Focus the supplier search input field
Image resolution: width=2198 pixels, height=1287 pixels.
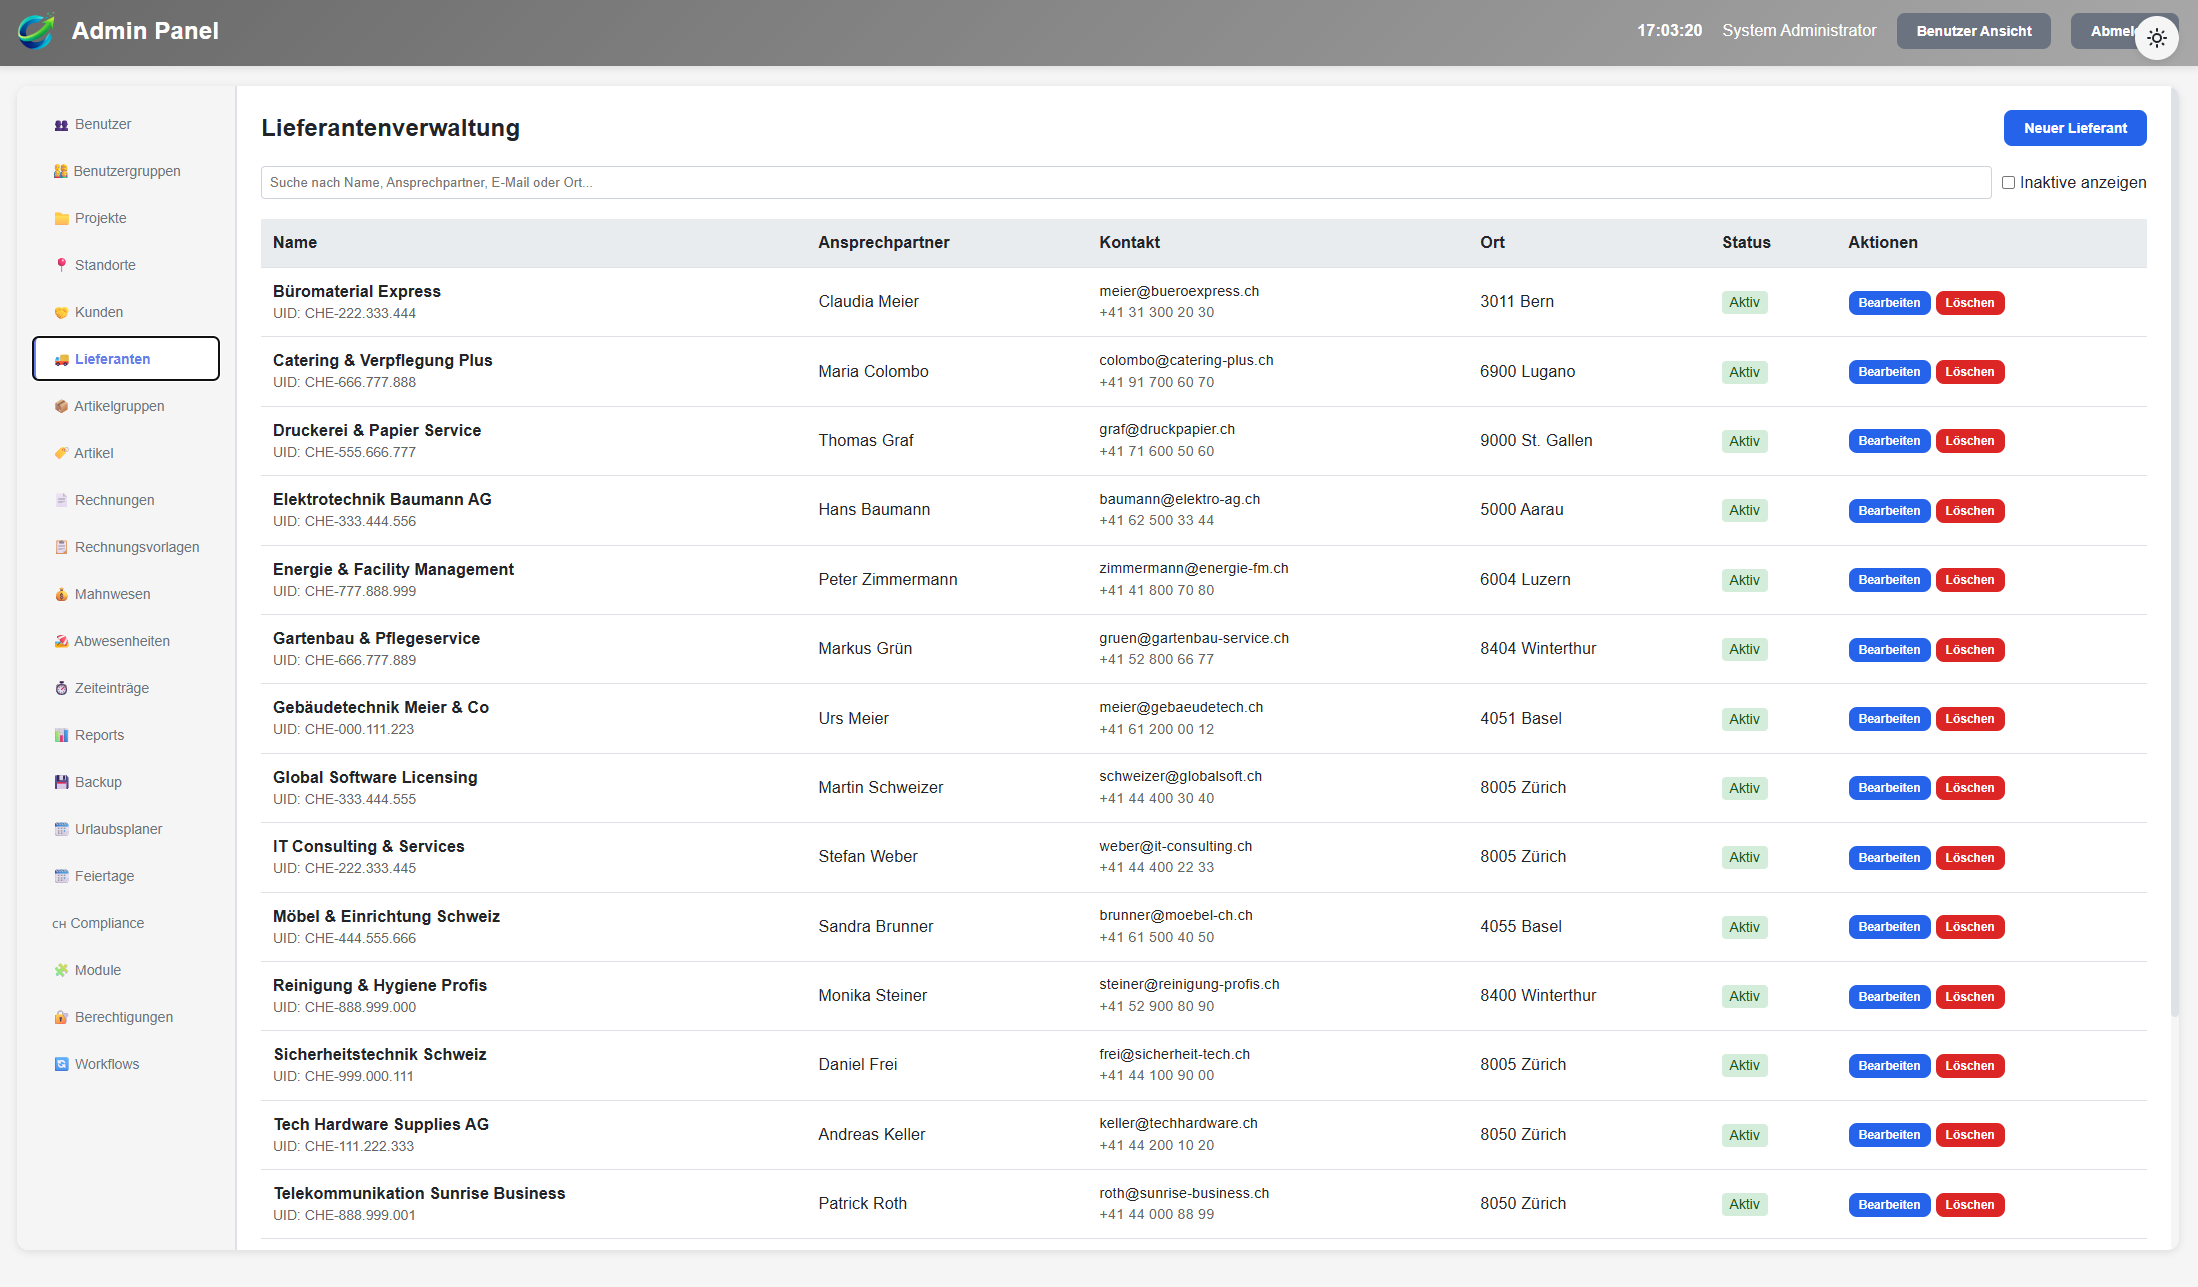1125,182
